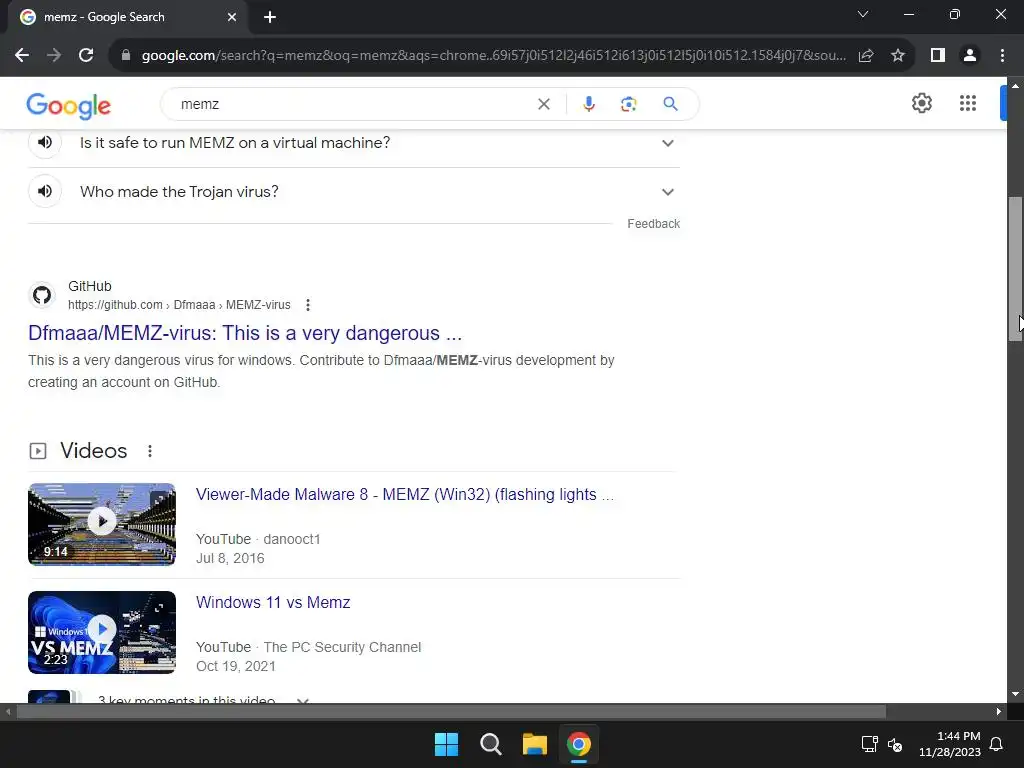Open Windows notifications bell
The height and width of the screenshot is (768, 1024).
pyautogui.click(x=996, y=744)
